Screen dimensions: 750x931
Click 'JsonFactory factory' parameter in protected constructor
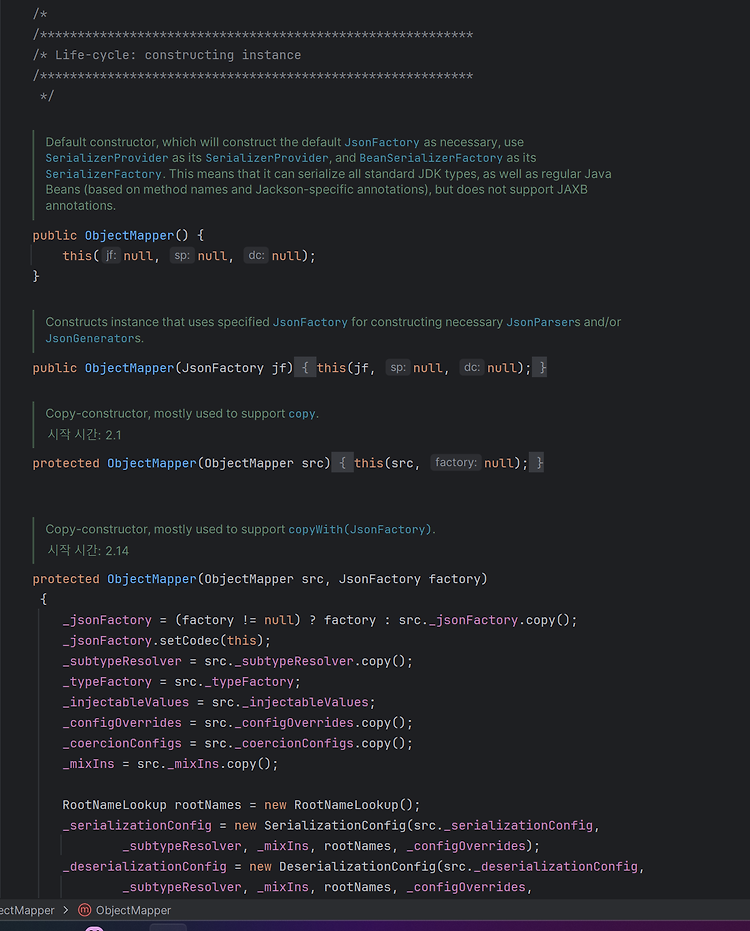(x=409, y=579)
